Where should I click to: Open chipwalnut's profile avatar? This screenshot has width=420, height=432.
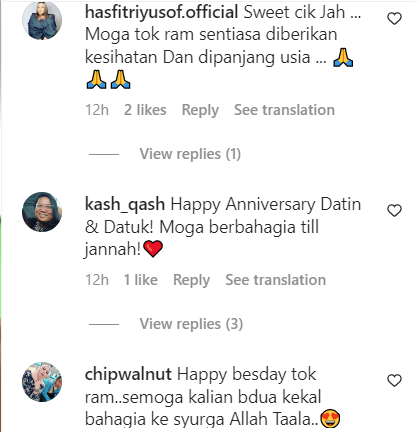pos(42,382)
